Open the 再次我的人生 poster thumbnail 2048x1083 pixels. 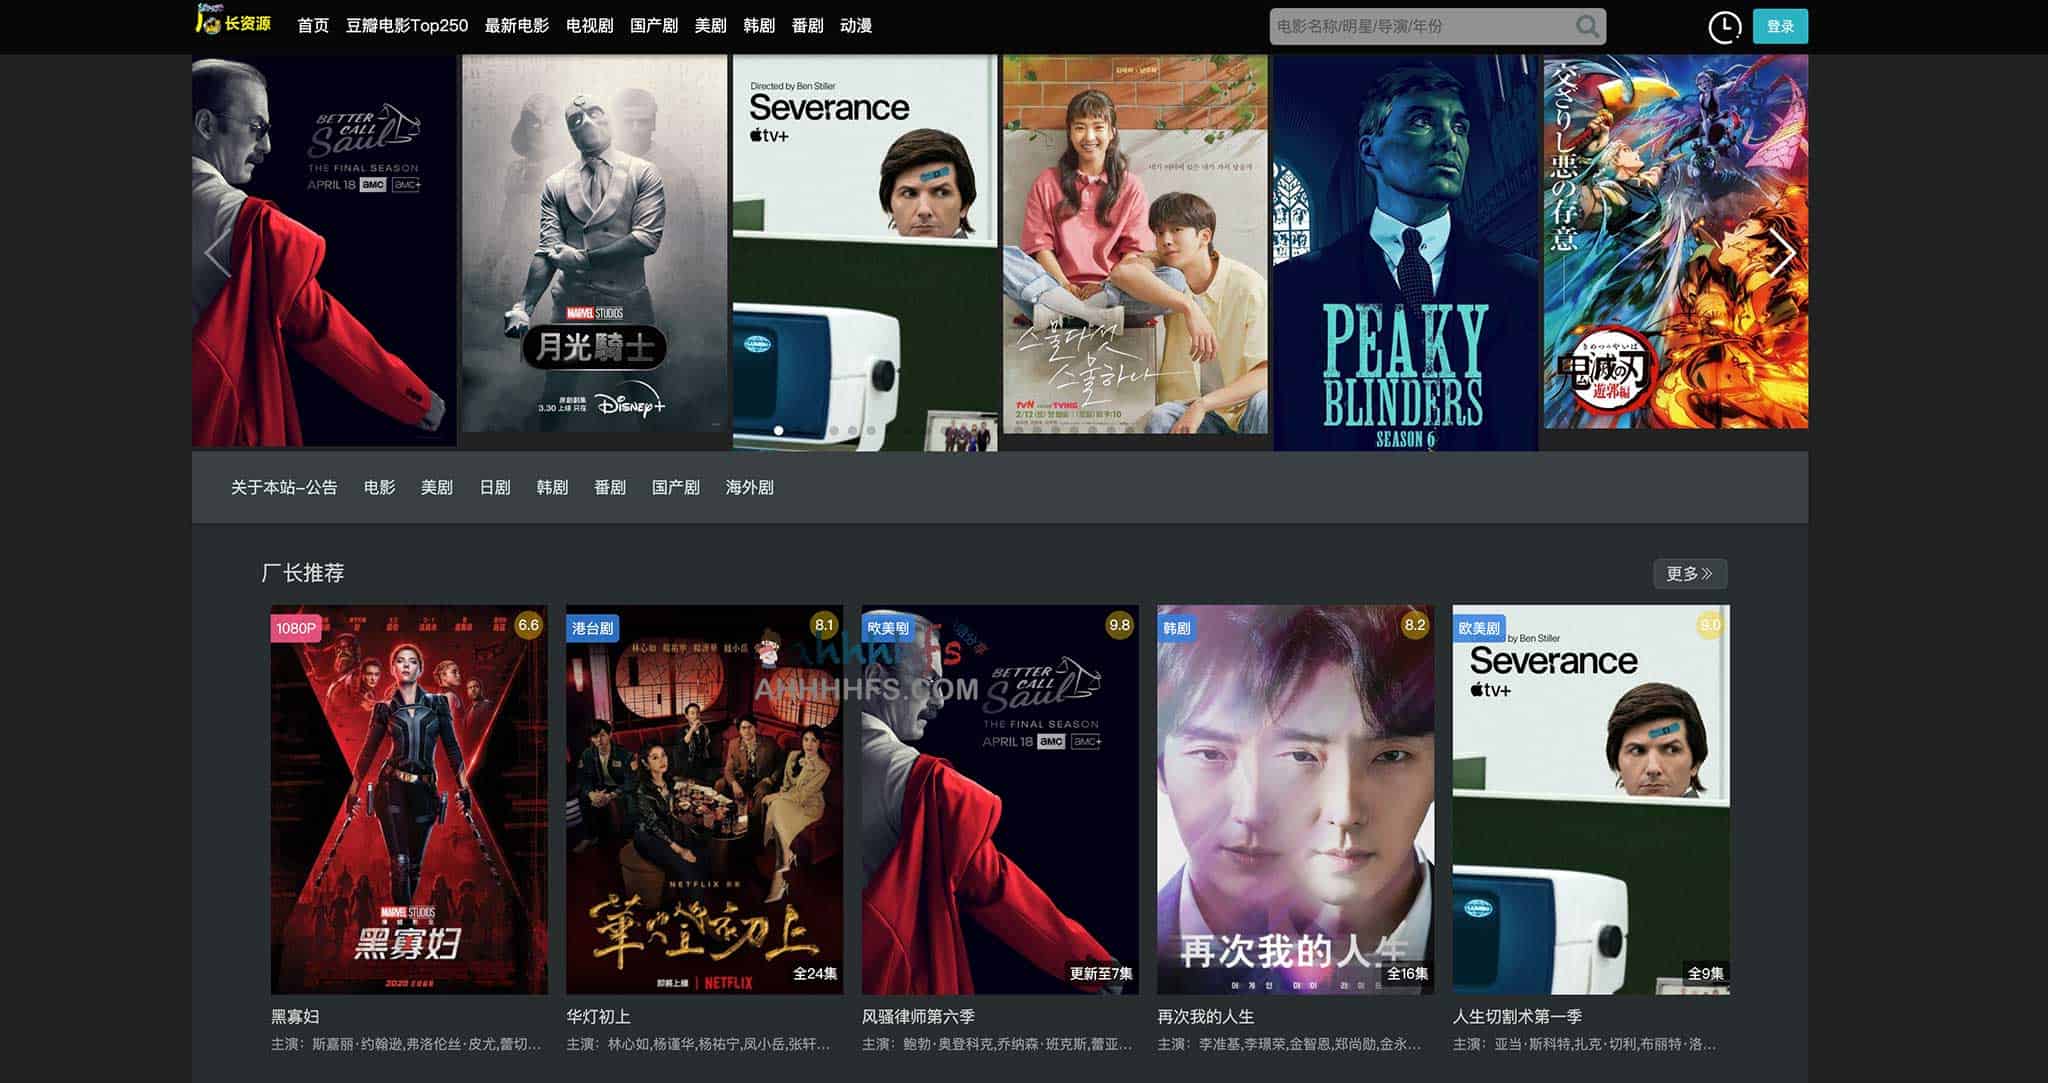1296,799
